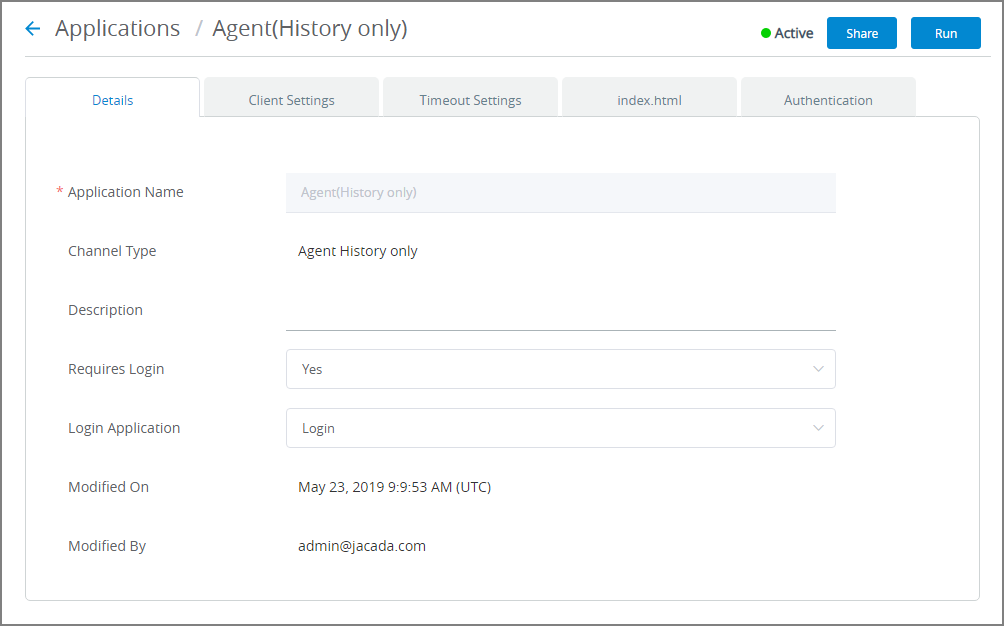Screen dimensions: 1004x626
Task: Click the Agent(History only) breadcrumb title
Action: (x=309, y=28)
